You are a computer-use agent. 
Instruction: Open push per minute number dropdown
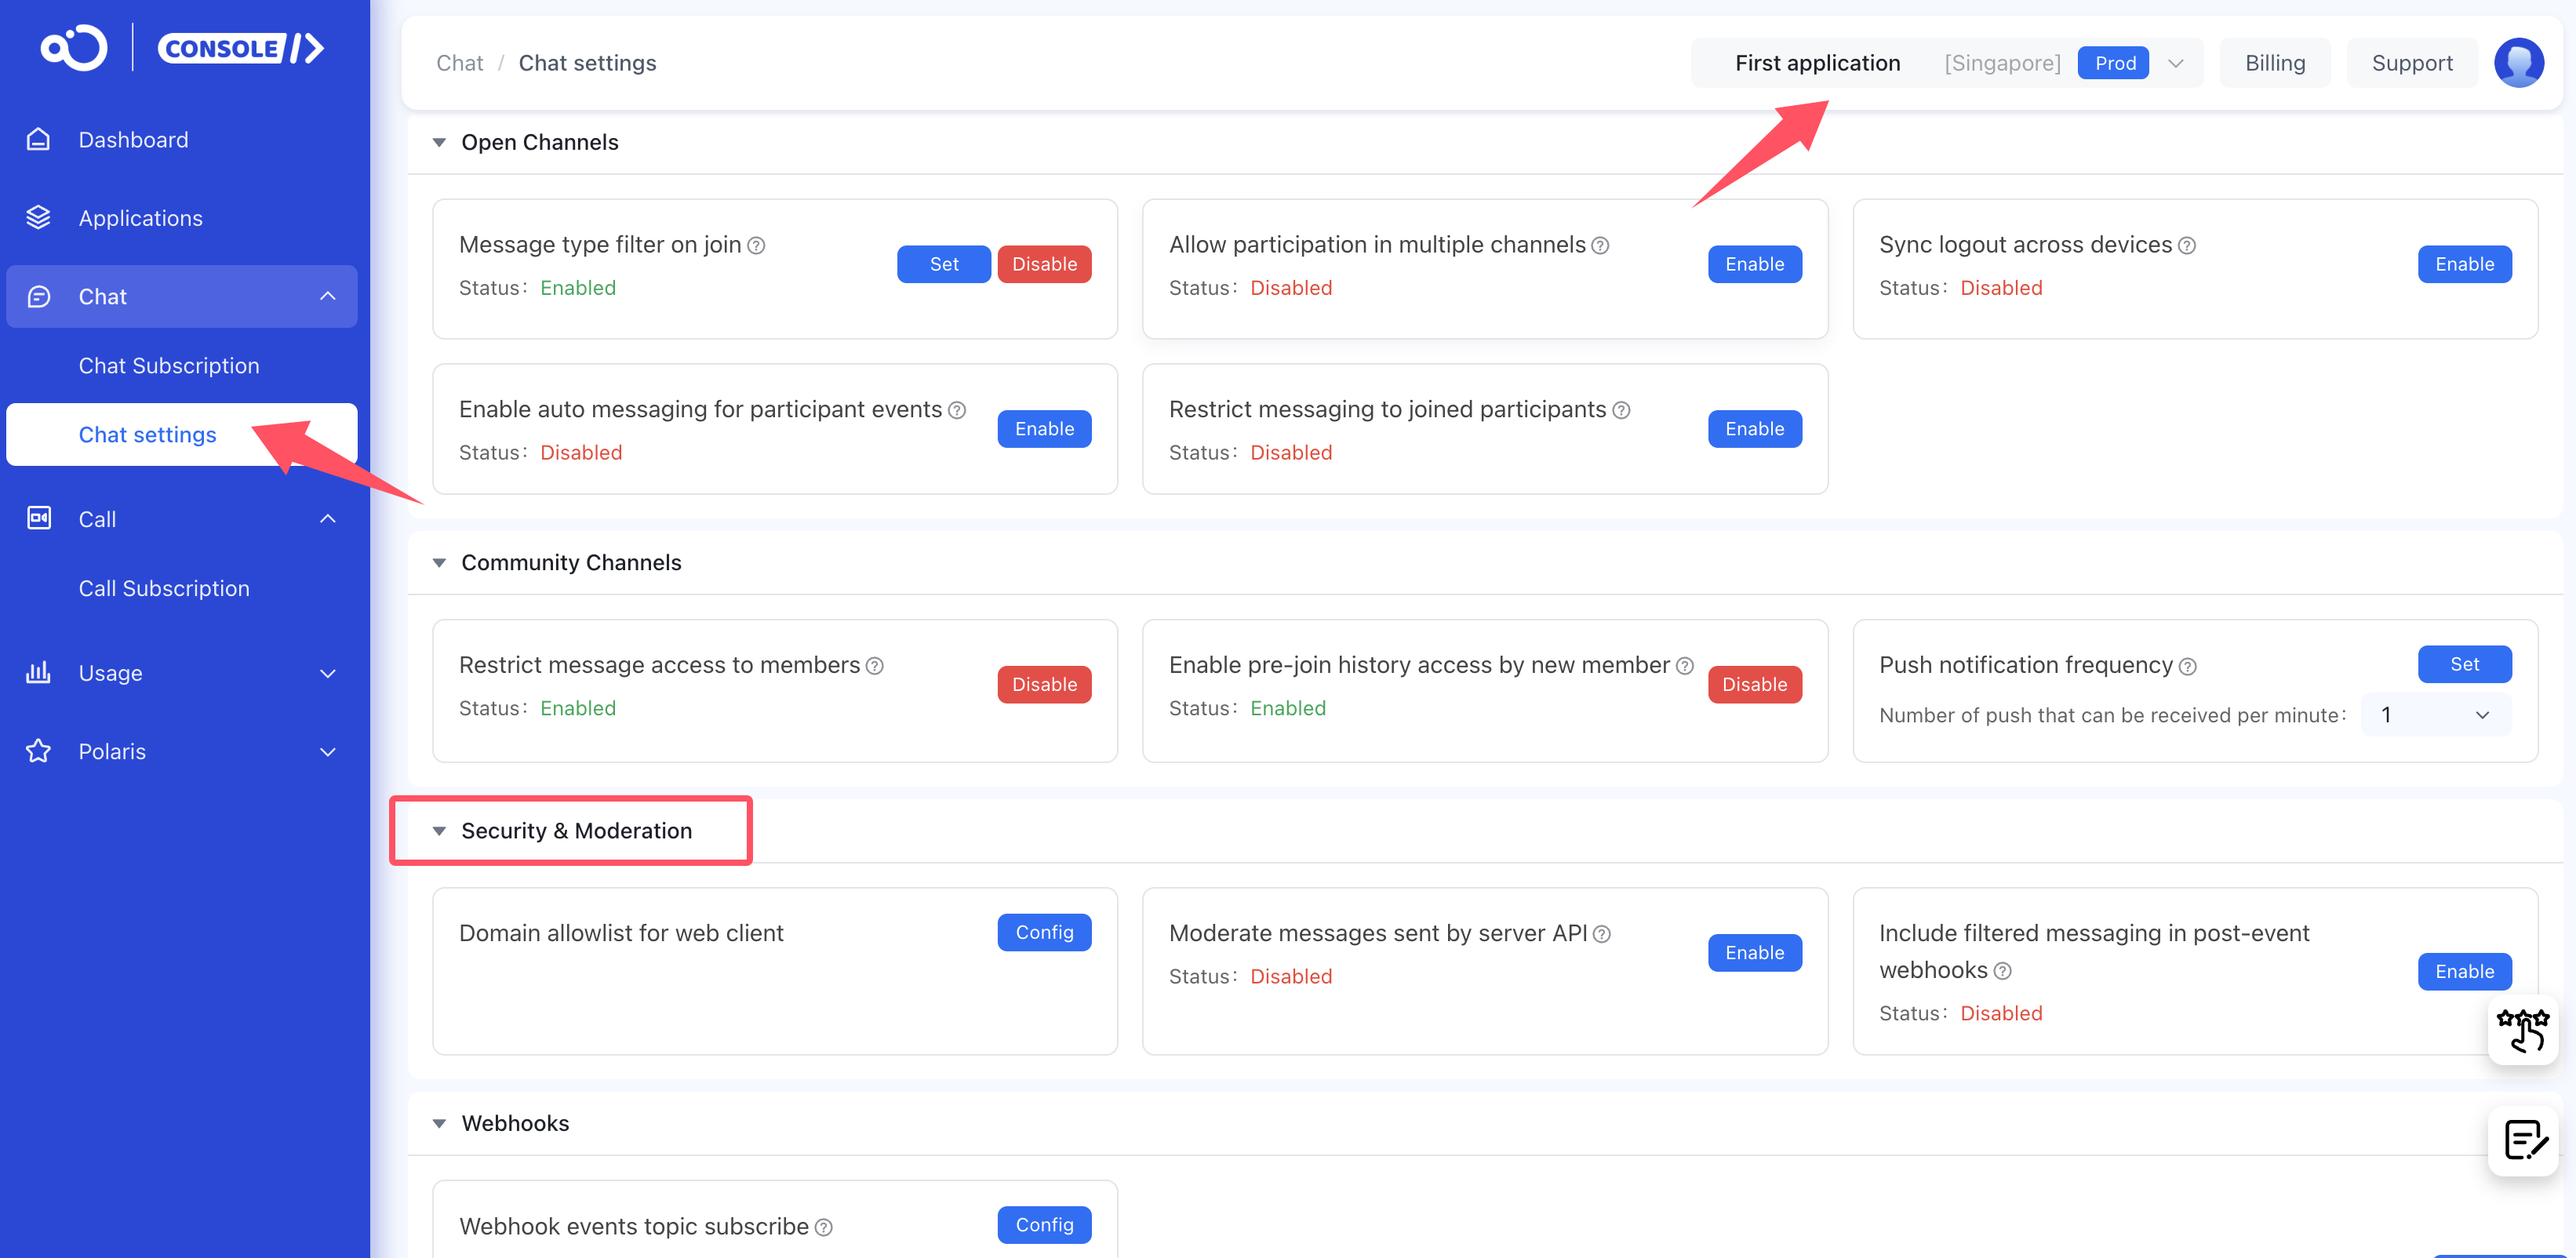2435,714
